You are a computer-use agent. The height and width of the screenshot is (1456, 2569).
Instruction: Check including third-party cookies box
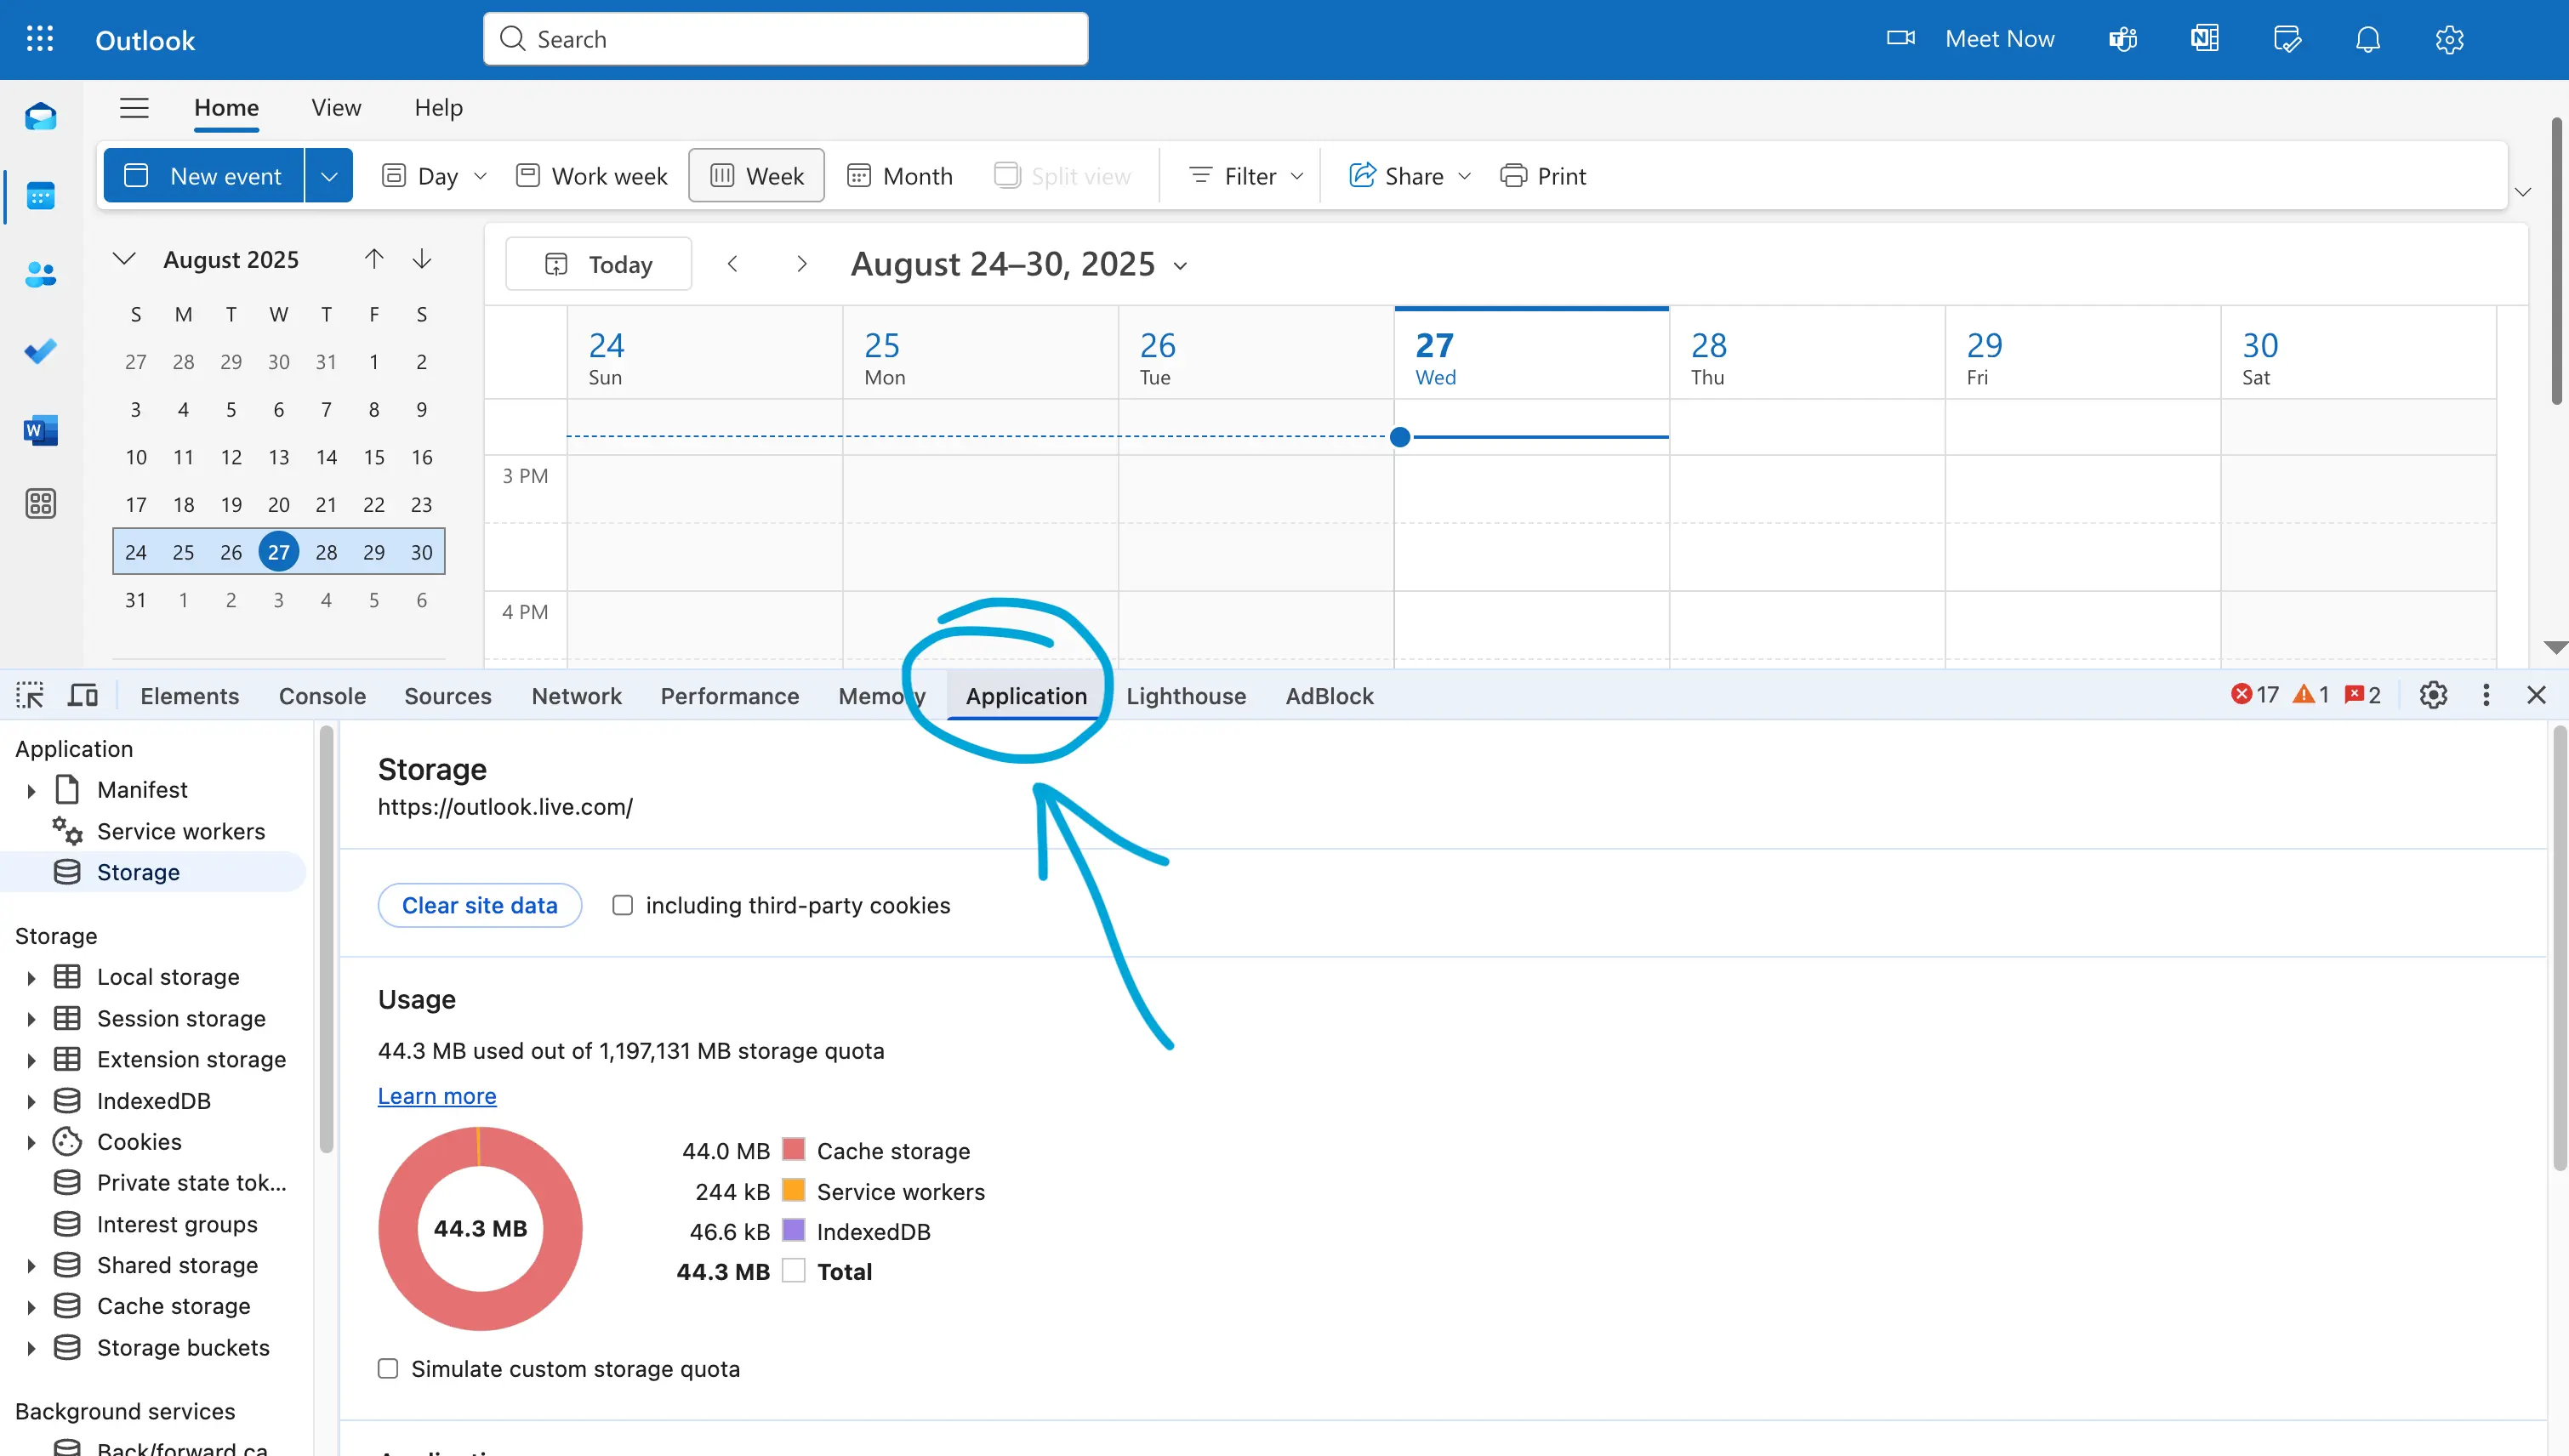(623, 905)
